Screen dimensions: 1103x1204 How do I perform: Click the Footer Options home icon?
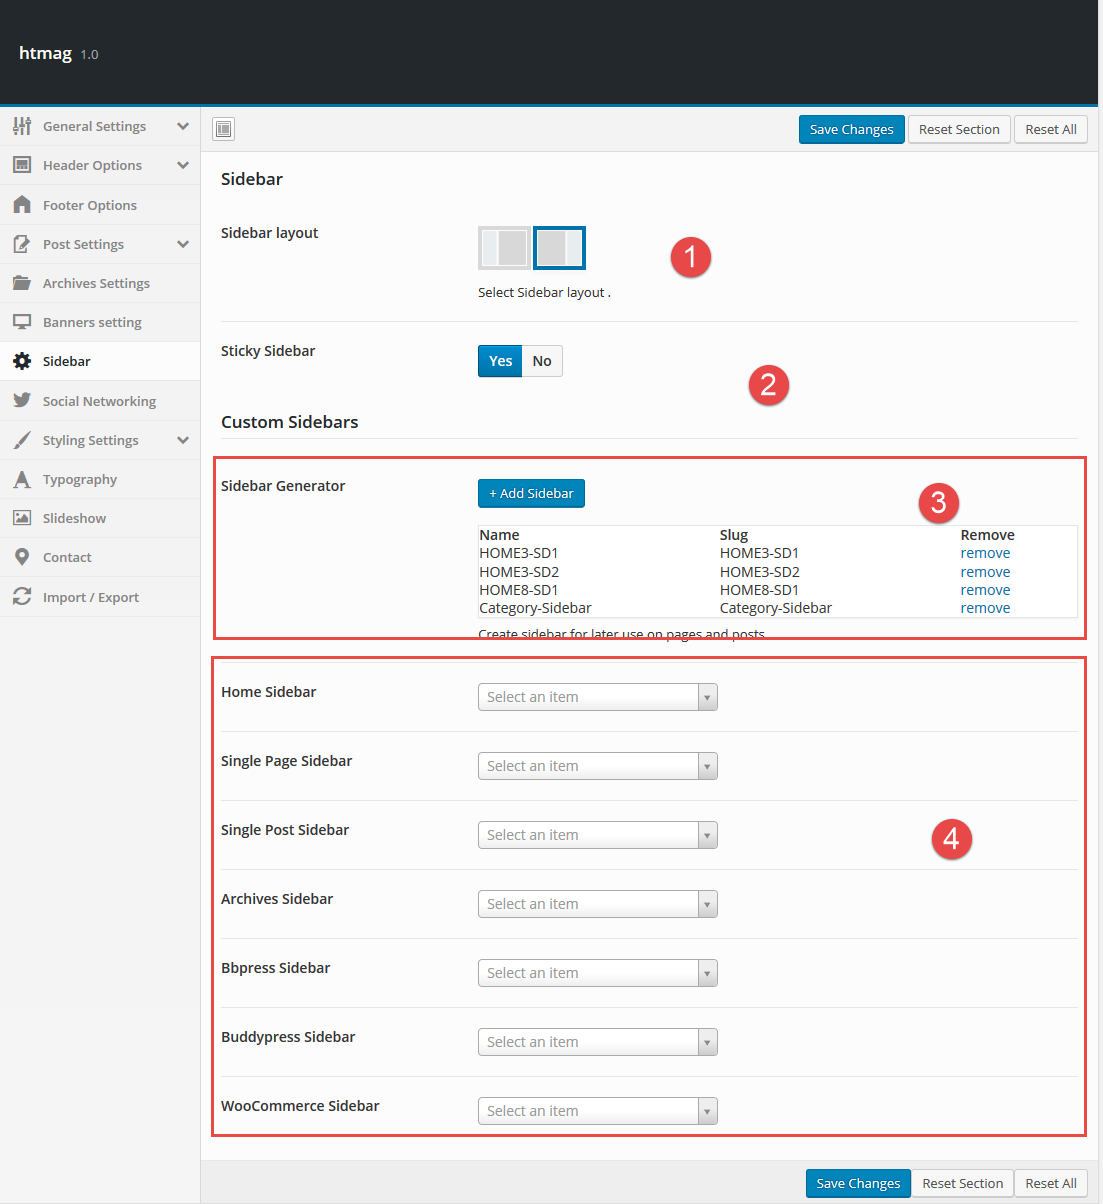tap(22, 205)
